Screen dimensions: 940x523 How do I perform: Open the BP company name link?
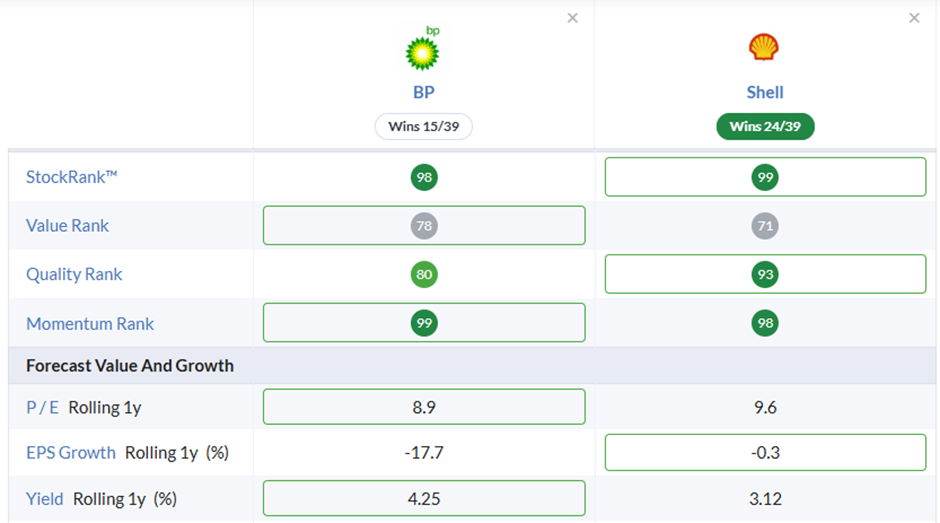(x=424, y=92)
